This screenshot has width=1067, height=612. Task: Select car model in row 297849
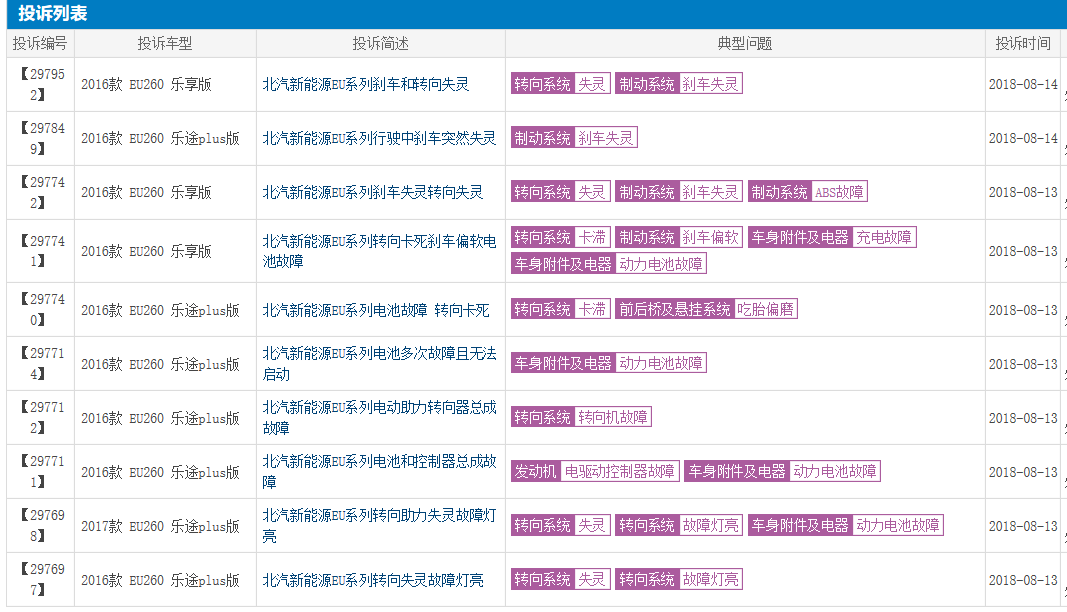[x=161, y=138]
